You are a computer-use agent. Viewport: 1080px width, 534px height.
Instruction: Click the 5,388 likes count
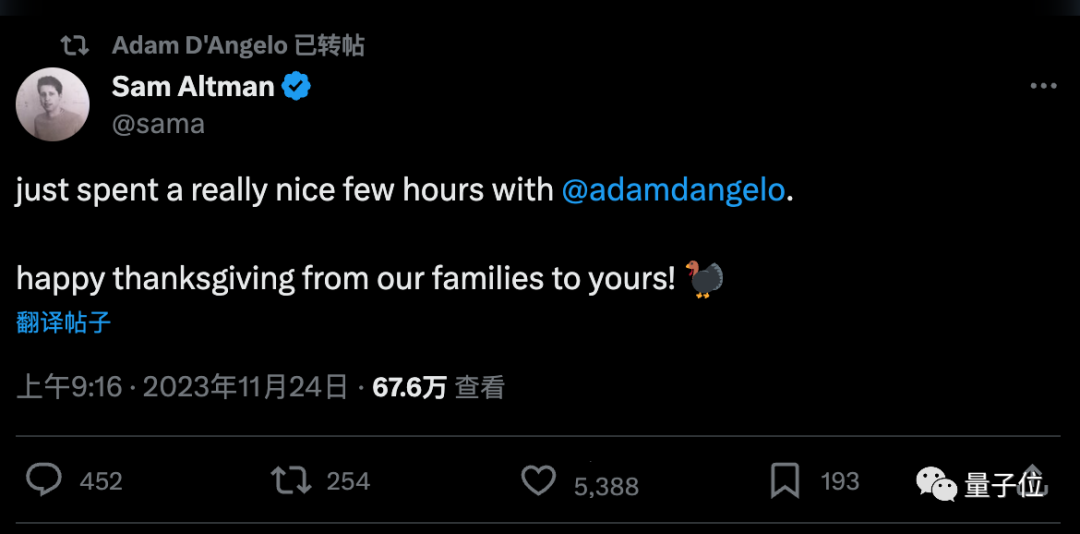pyautogui.click(x=606, y=486)
